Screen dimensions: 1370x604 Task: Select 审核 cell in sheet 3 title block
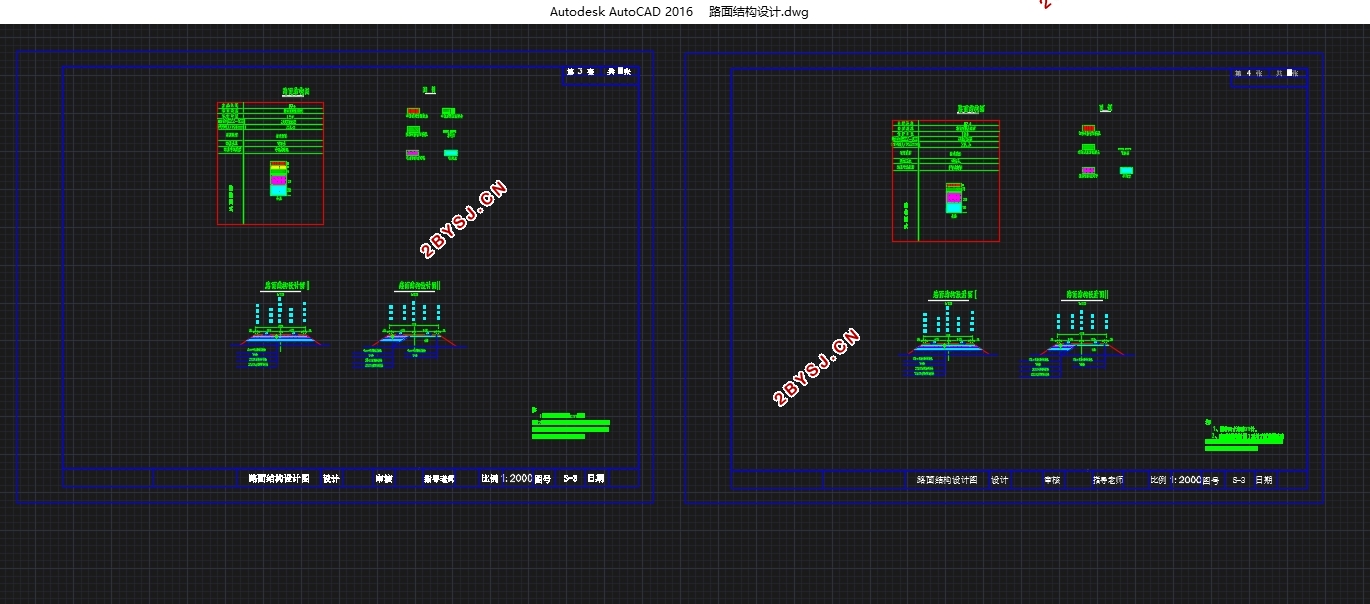pos(384,479)
